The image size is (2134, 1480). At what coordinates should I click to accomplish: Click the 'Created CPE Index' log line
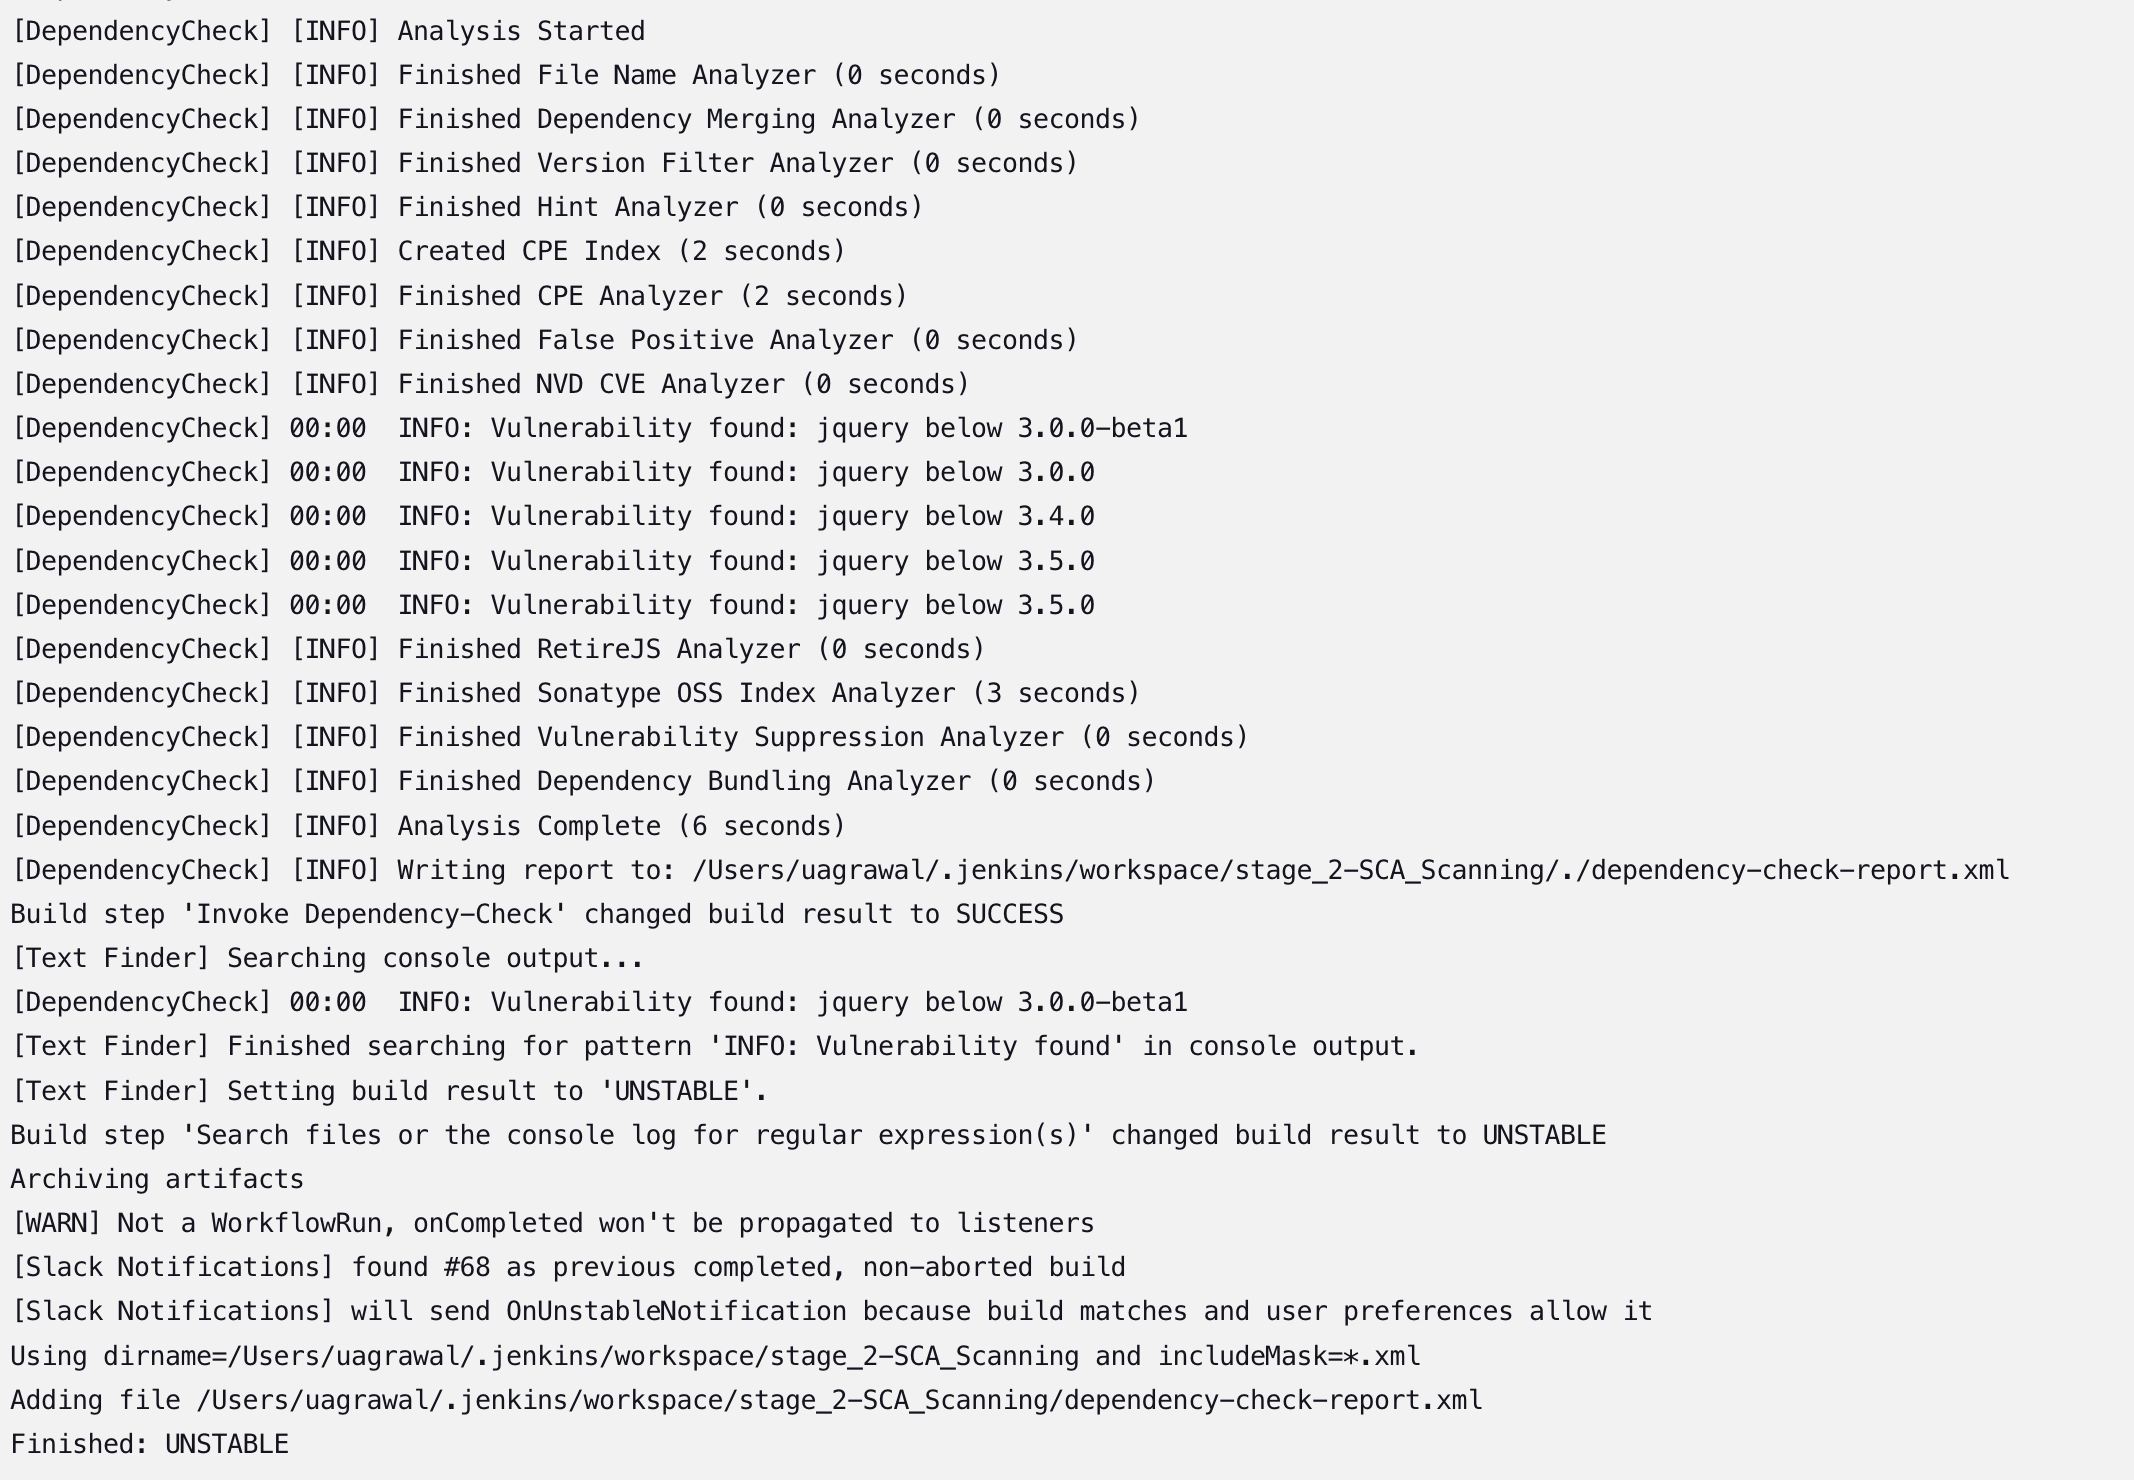click(428, 251)
